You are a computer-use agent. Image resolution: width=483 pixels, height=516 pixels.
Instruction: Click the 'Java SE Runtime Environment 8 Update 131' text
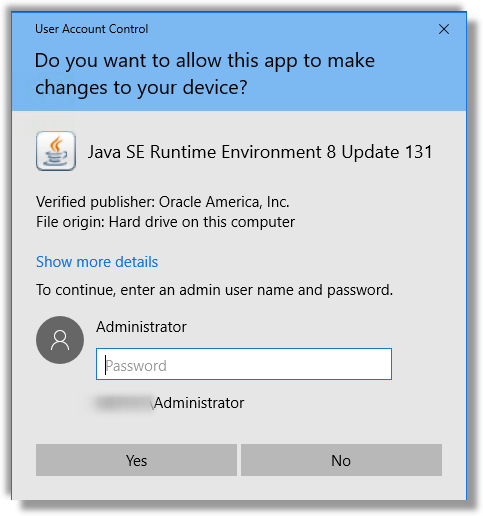pos(260,152)
